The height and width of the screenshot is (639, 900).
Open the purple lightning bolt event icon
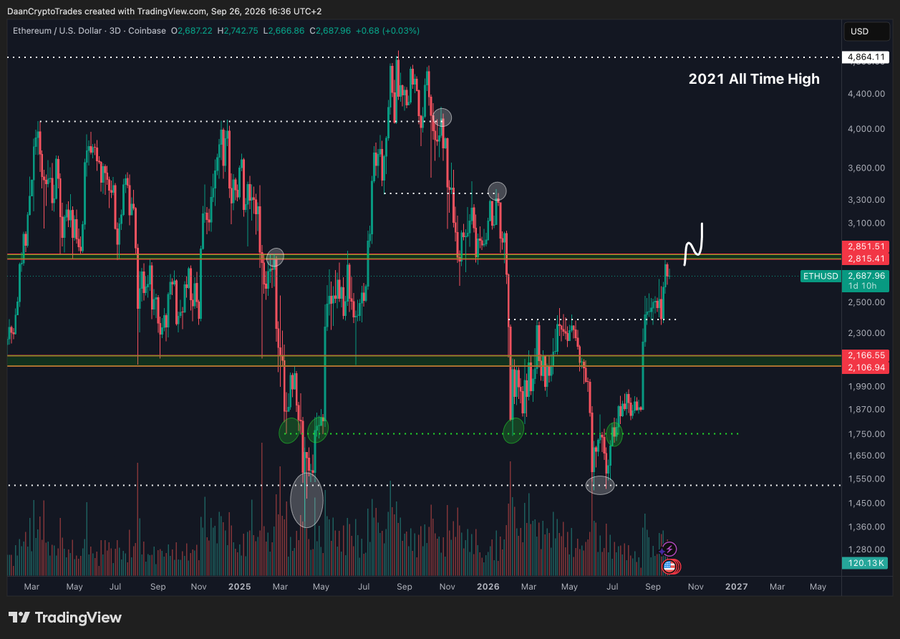click(x=669, y=549)
